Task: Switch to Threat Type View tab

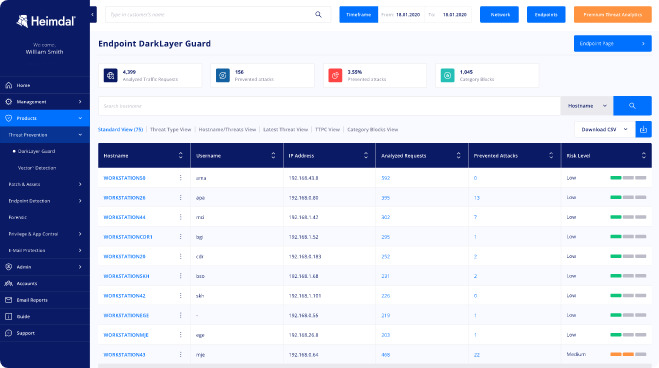Action: tap(170, 129)
